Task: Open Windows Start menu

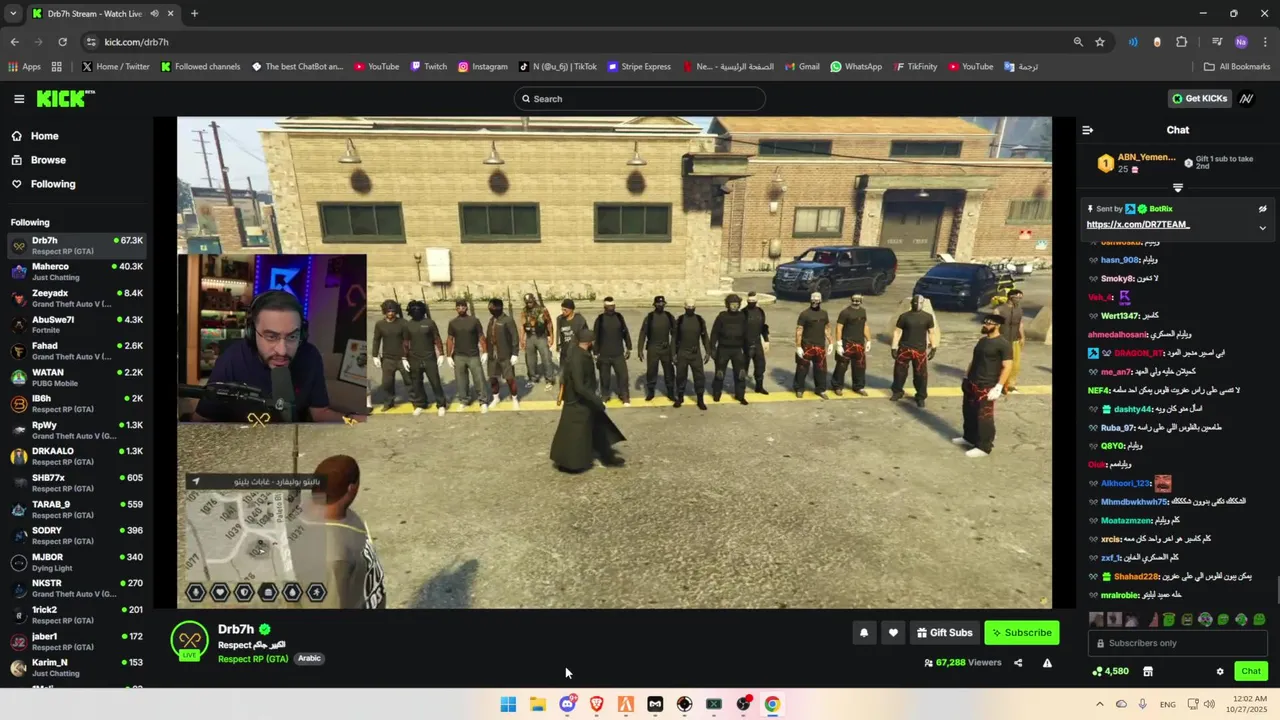Action: 508,704
